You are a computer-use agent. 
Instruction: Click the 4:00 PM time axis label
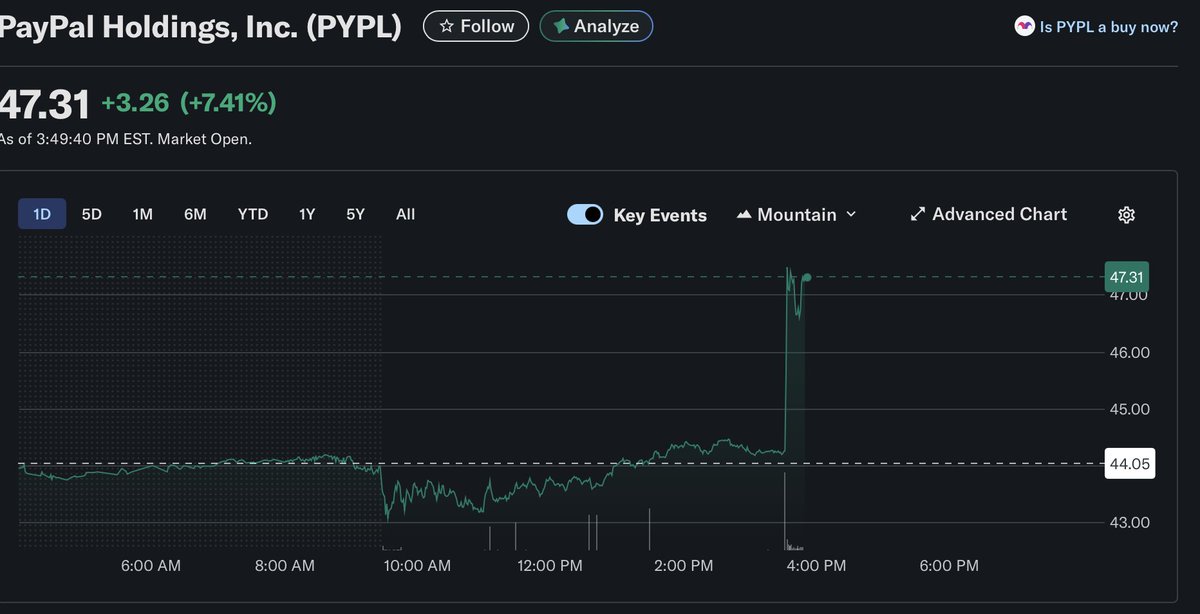tap(815, 566)
